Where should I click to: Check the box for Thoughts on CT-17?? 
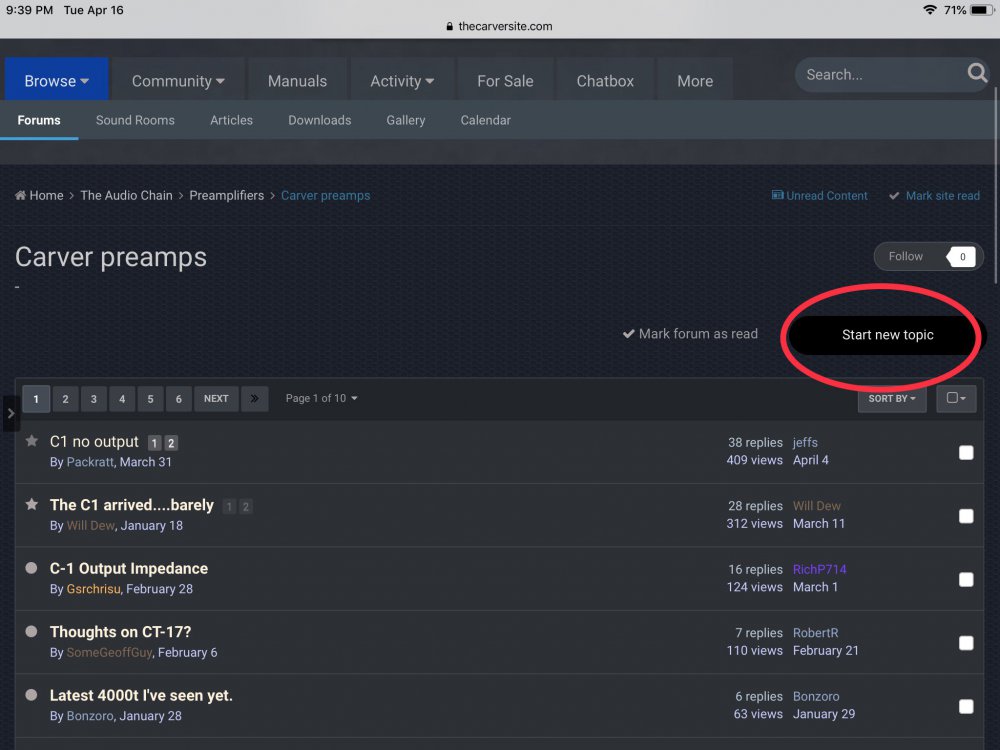pyautogui.click(x=966, y=643)
